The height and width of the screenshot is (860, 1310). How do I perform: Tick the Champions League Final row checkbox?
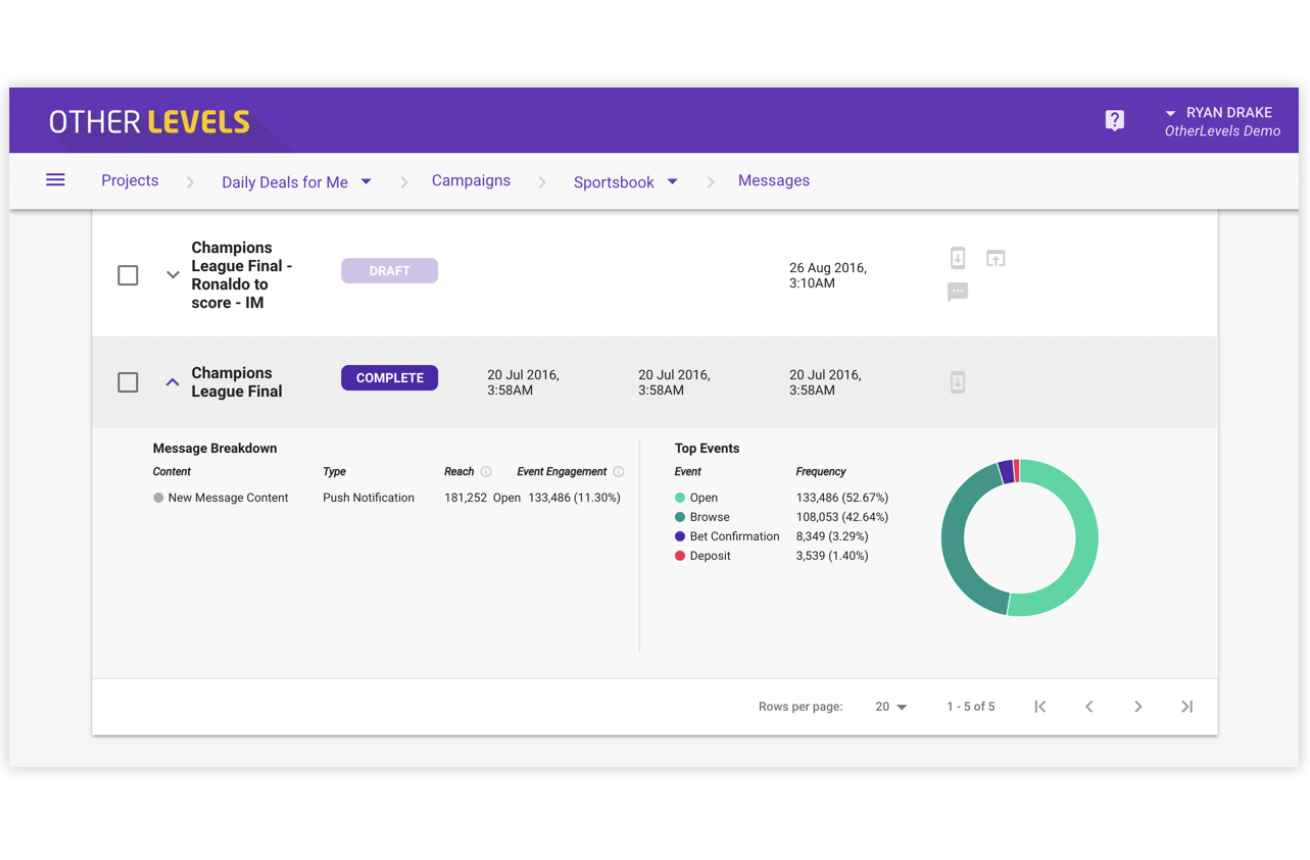pyautogui.click(x=128, y=382)
